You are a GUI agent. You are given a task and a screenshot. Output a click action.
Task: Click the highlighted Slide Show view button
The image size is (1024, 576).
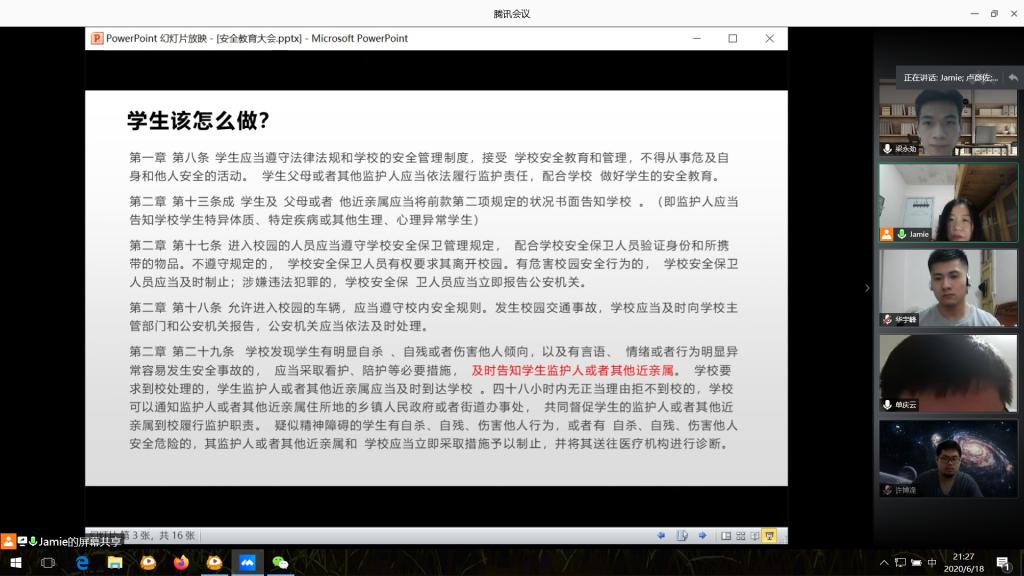(x=770, y=535)
